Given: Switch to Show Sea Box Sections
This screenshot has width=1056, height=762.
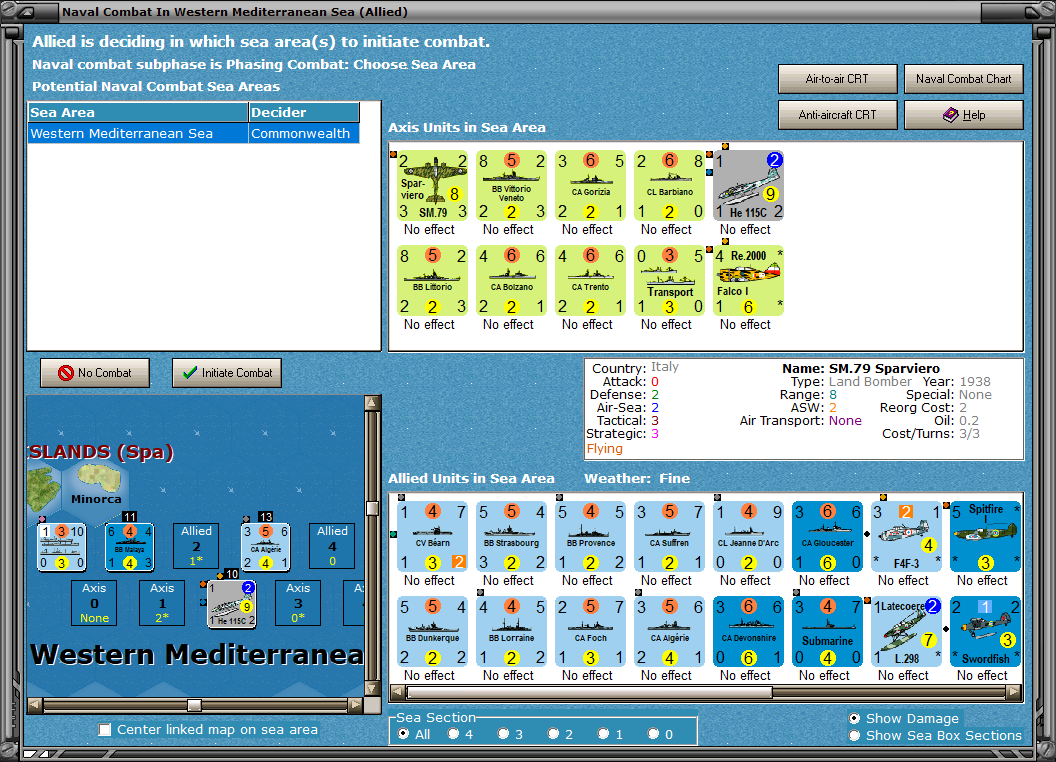Looking at the screenshot, I should pos(855,734).
